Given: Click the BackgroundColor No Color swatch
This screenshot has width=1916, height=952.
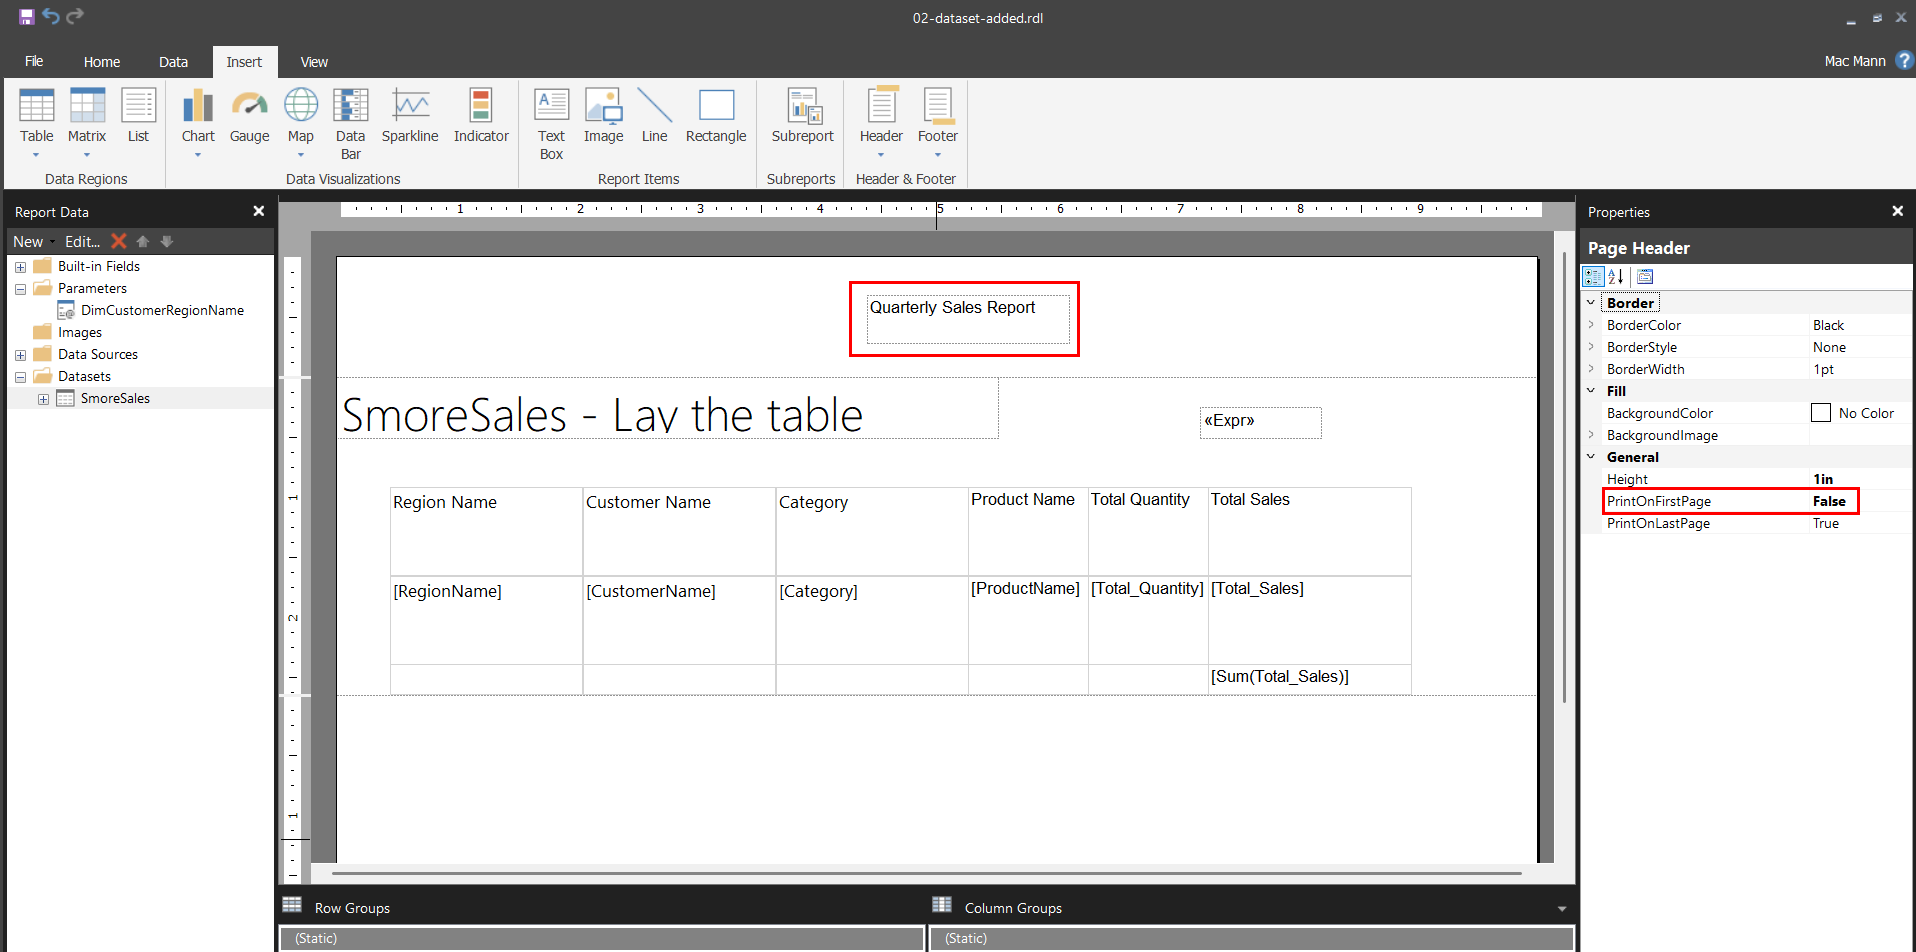Looking at the screenshot, I should click(1821, 413).
